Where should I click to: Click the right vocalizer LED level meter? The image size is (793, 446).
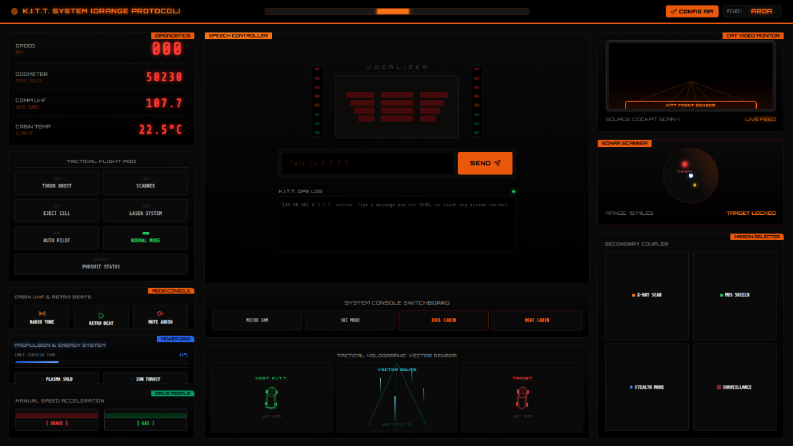[476, 101]
